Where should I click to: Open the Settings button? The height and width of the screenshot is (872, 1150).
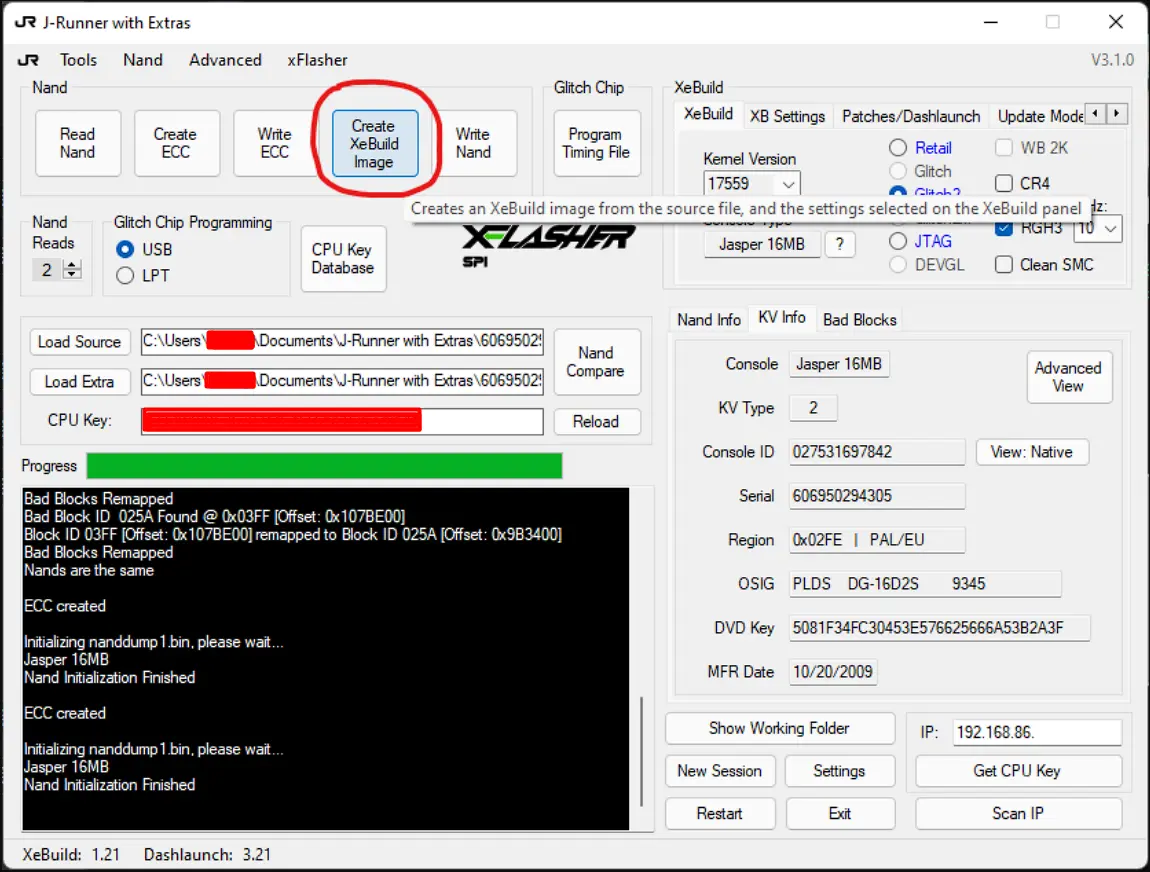coord(840,772)
